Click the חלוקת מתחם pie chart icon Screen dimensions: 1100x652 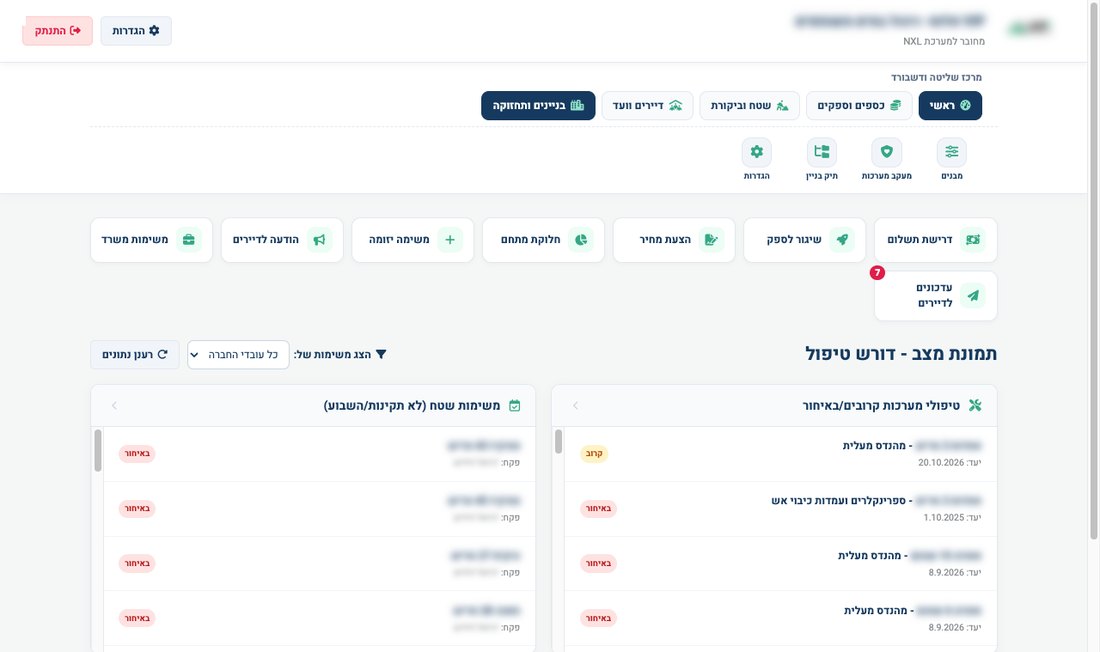pyautogui.click(x=581, y=239)
